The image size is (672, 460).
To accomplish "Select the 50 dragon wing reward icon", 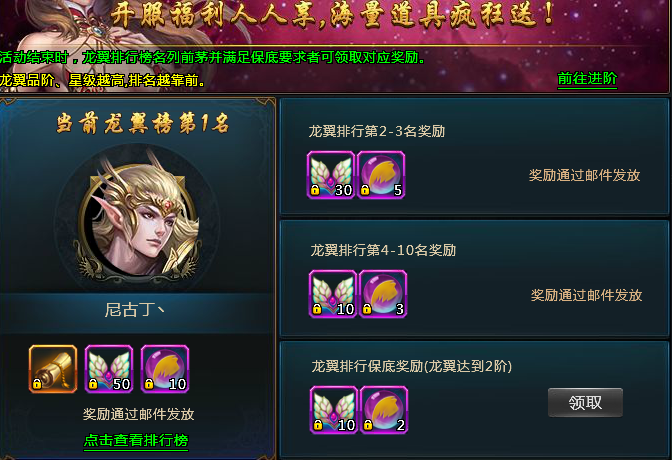I will pos(109,369).
